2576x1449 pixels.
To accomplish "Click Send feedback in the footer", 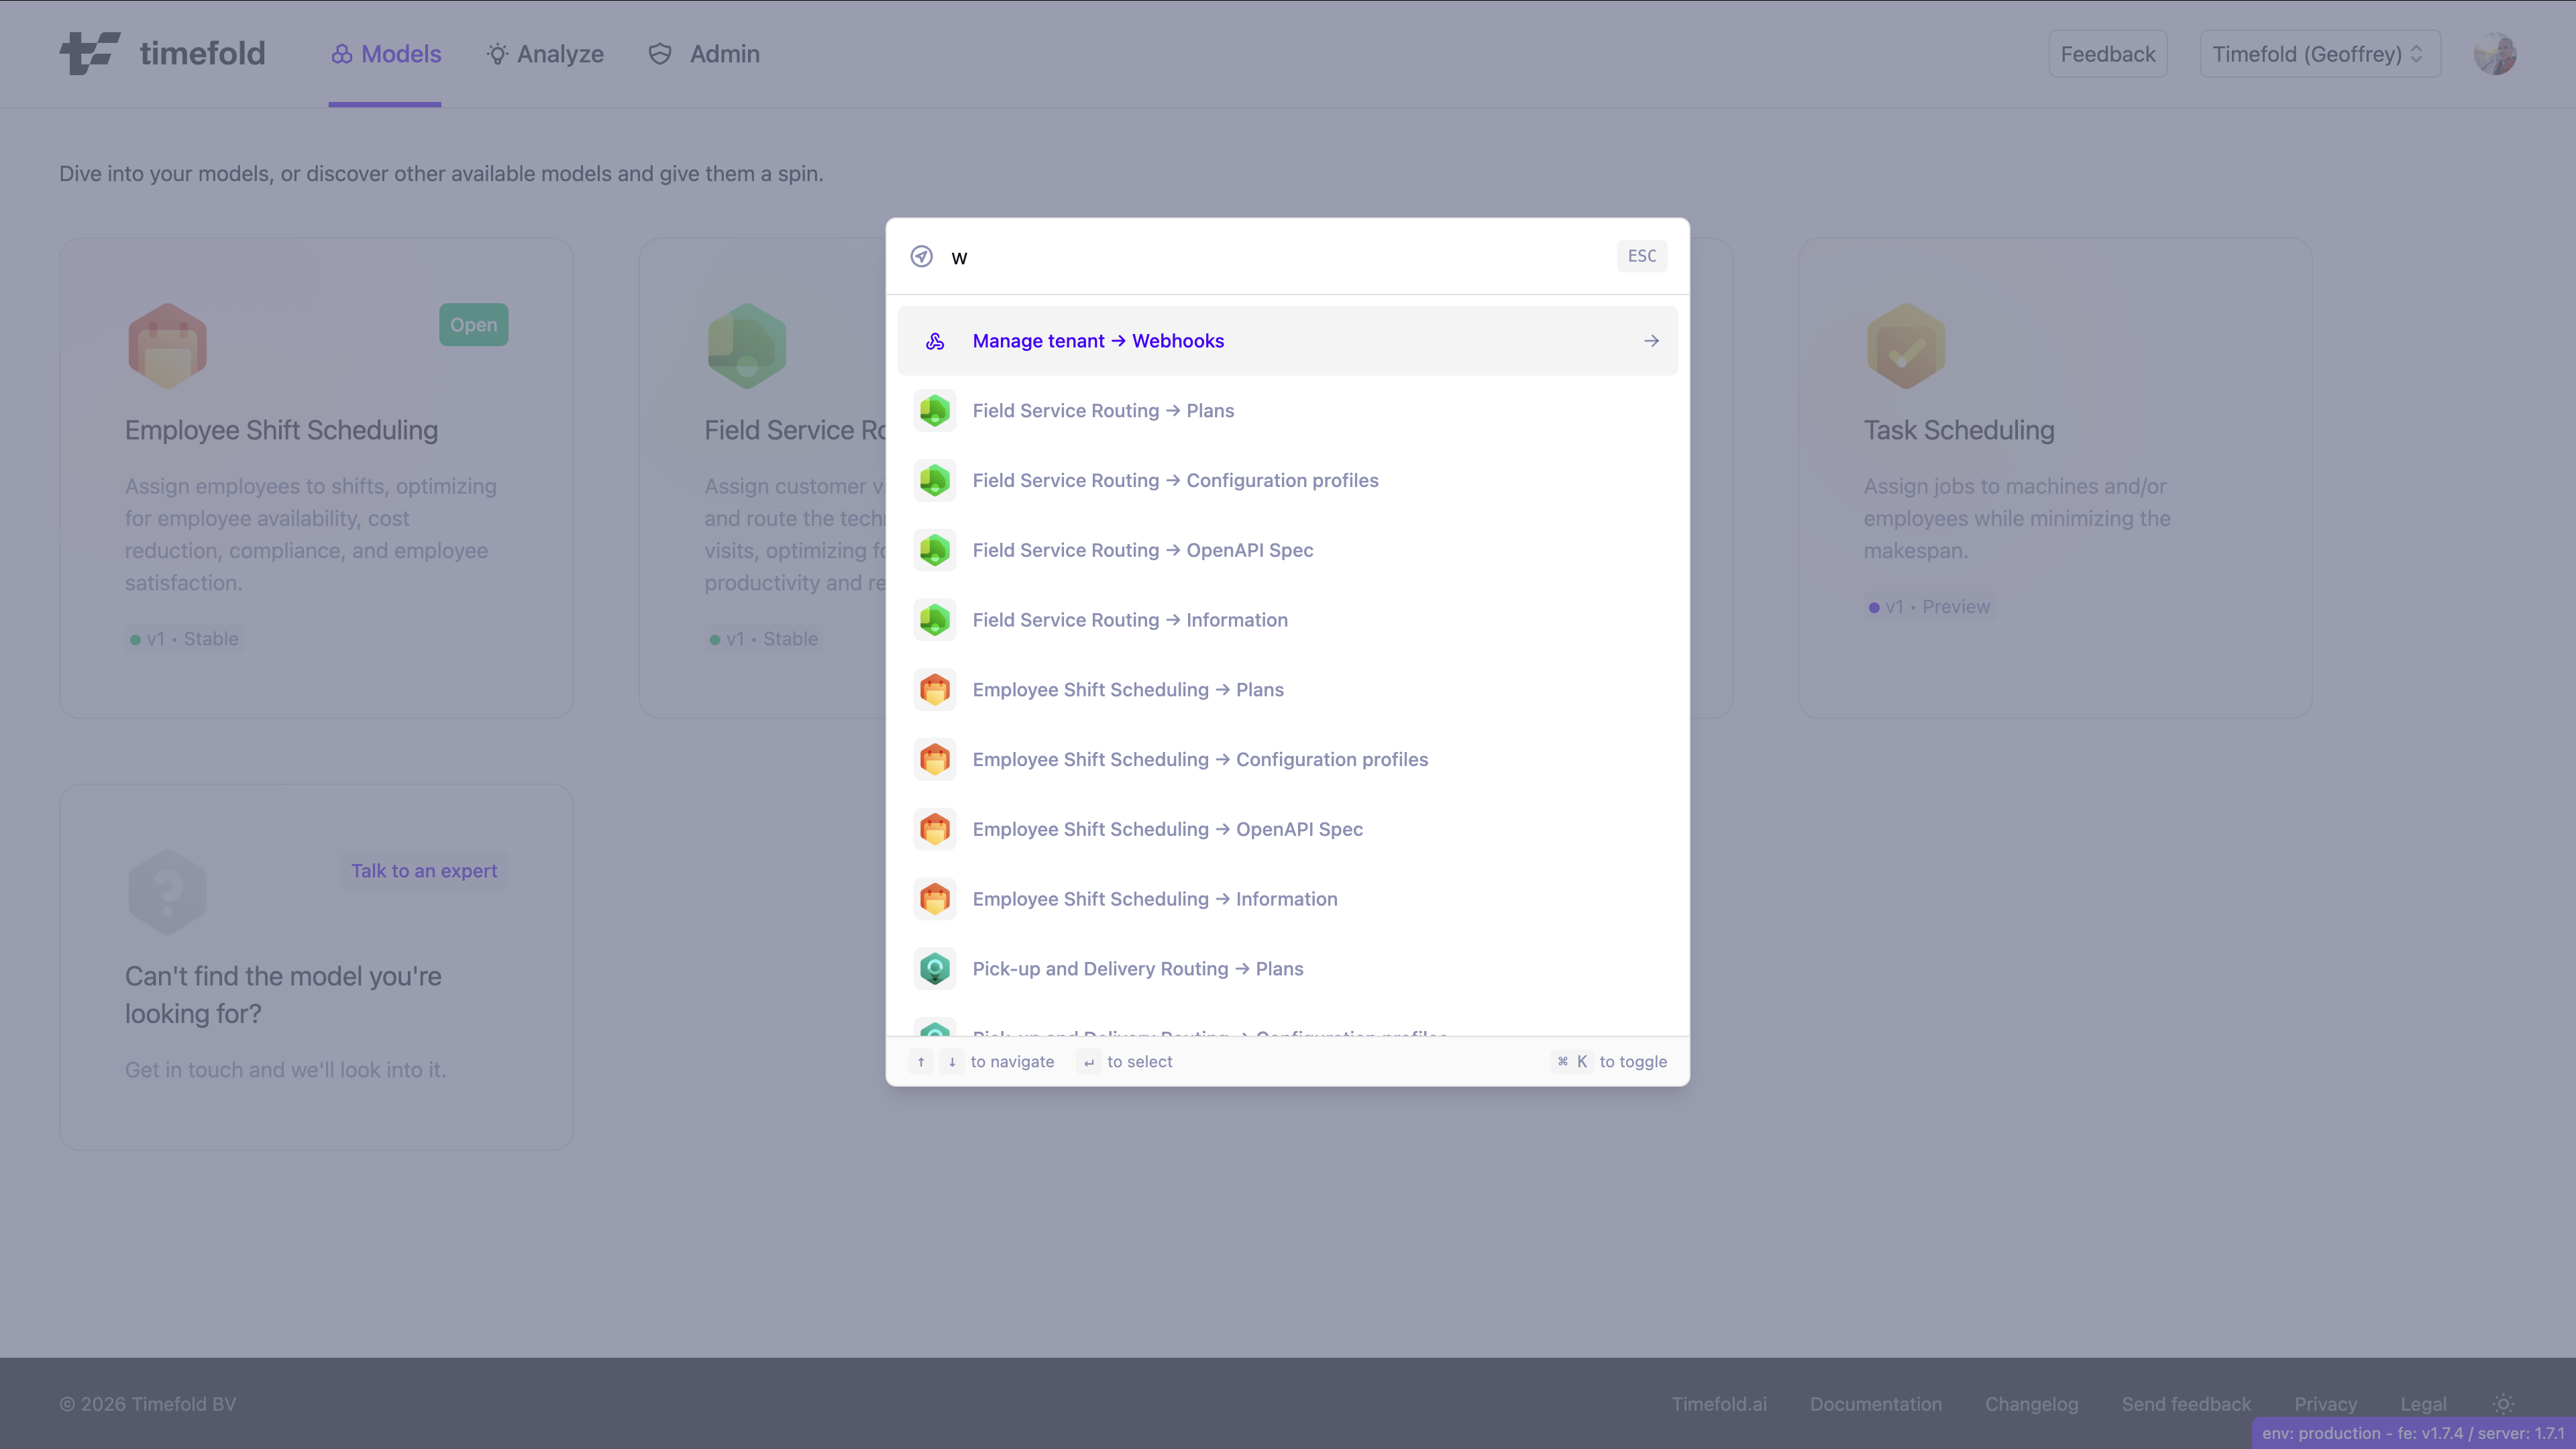I will pos(2187,1404).
